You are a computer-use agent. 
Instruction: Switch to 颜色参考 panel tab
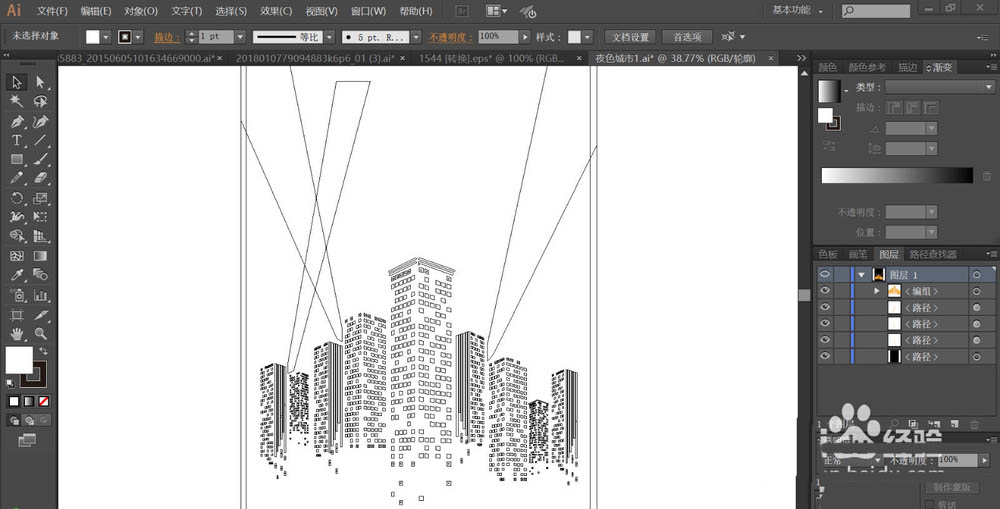tap(867, 67)
